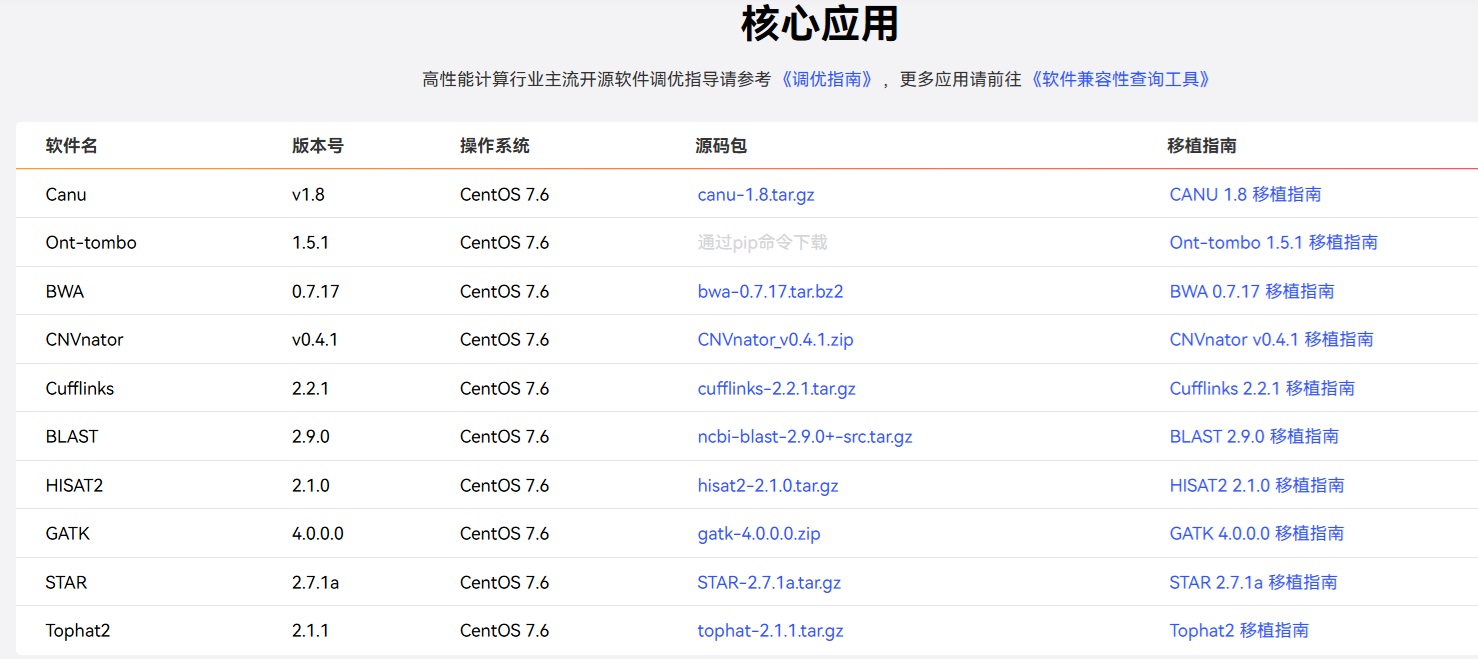This screenshot has height=659, width=1478.
Task: Click CentOS 7.6 in the BLAST row
Action: coord(505,437)
